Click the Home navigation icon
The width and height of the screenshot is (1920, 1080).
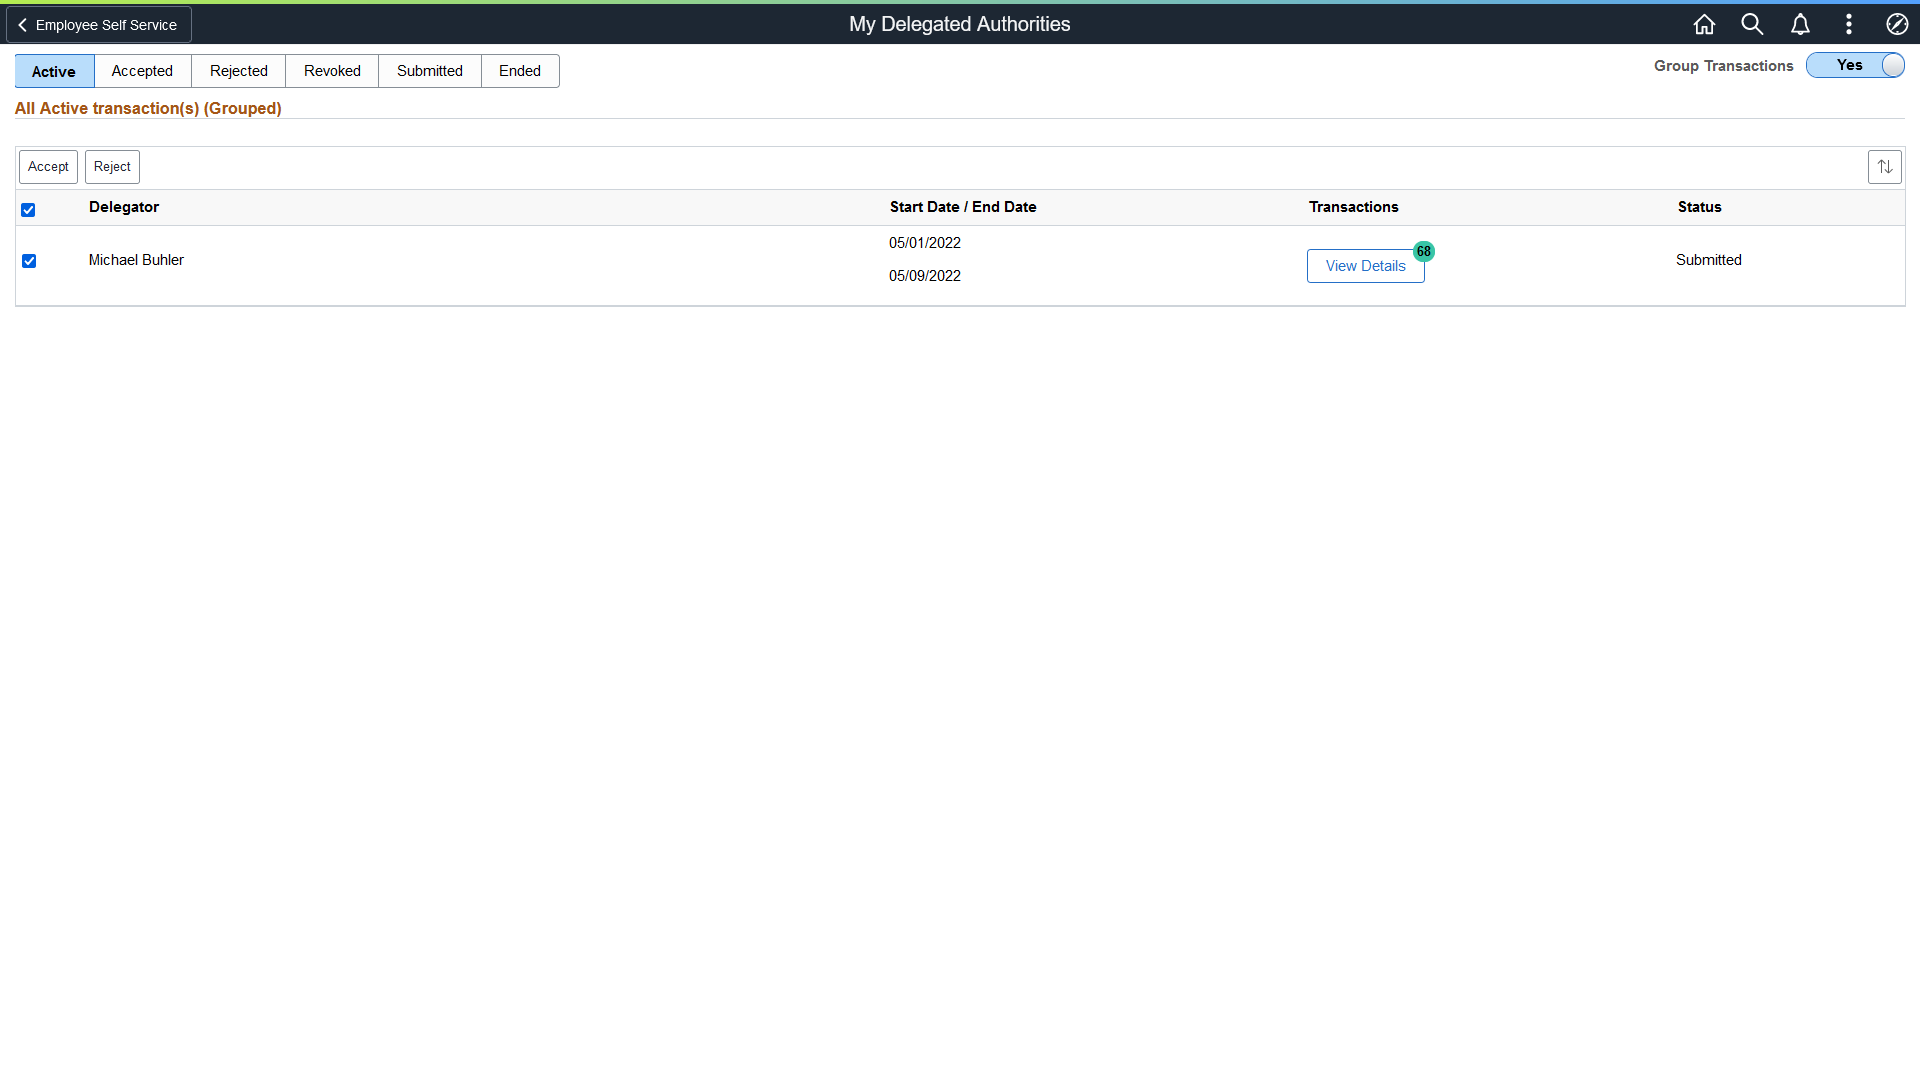(x=1704, y=24)
